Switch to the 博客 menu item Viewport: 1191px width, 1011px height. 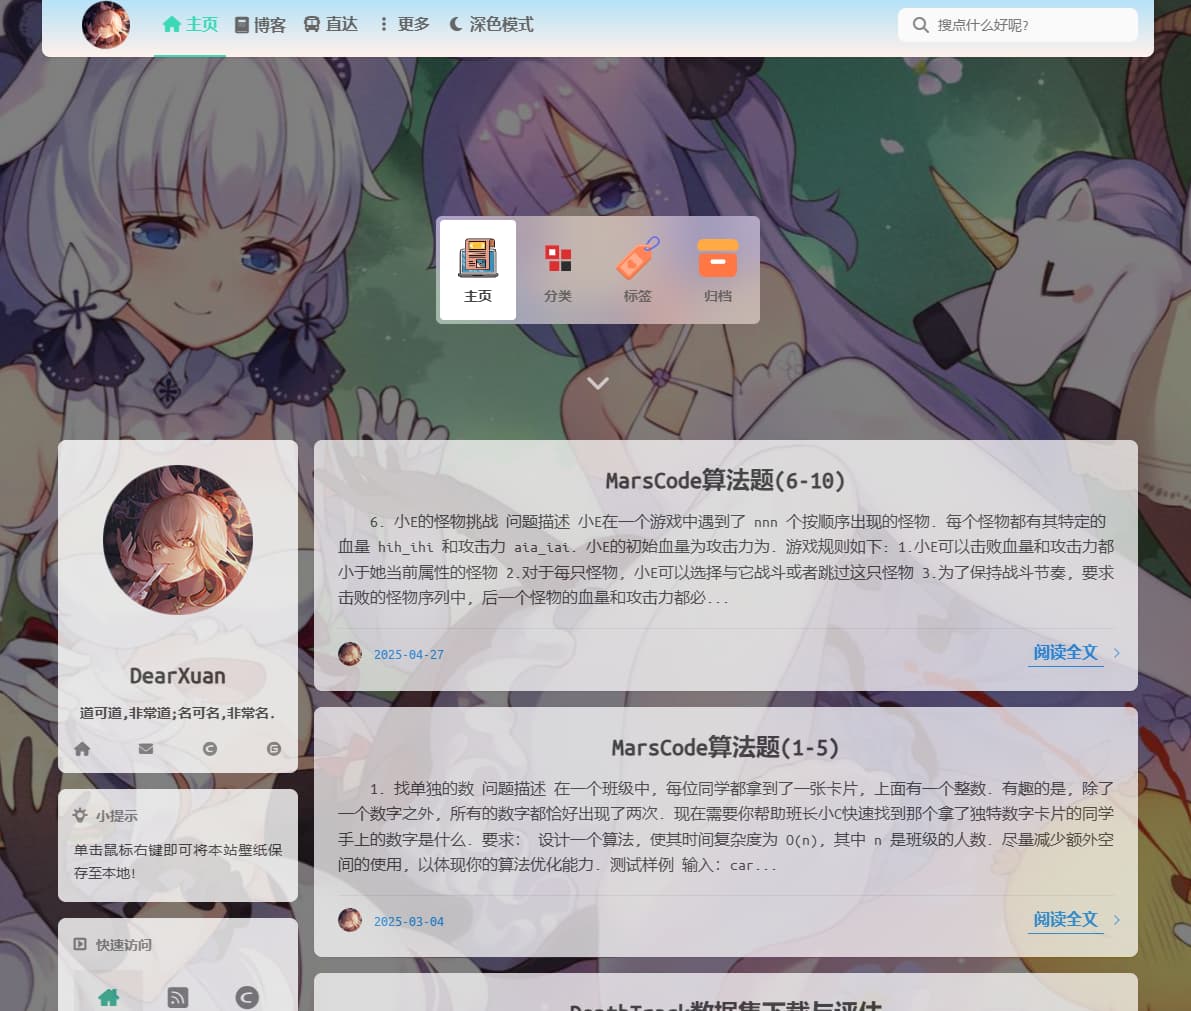tap(260, 24)
